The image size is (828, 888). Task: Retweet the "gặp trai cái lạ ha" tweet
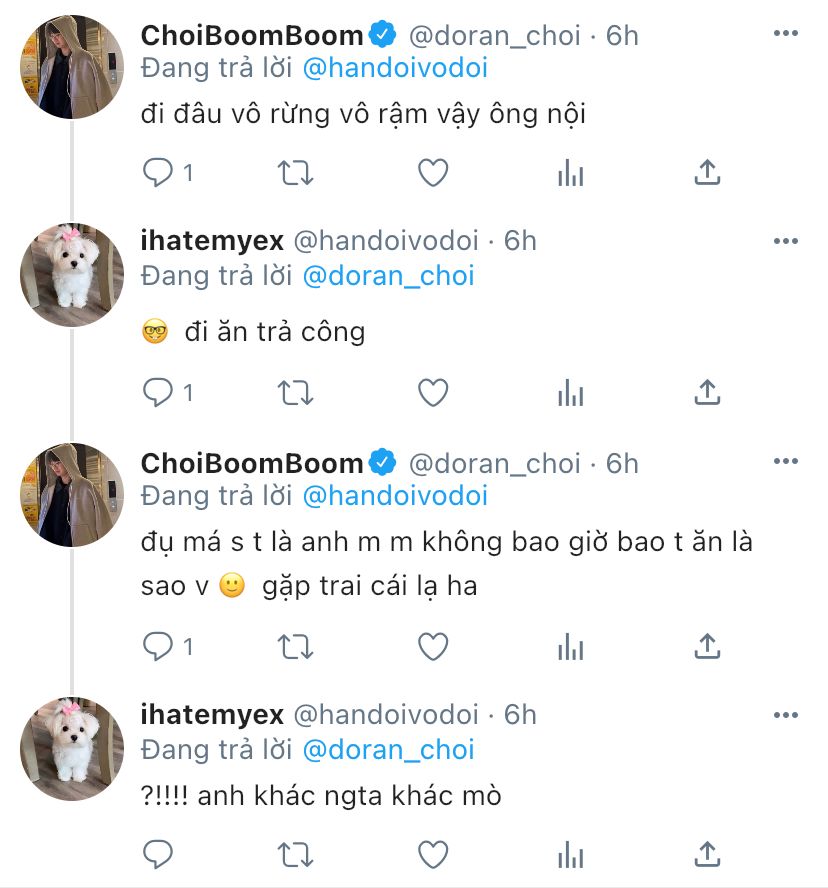[x=294, y=647]
